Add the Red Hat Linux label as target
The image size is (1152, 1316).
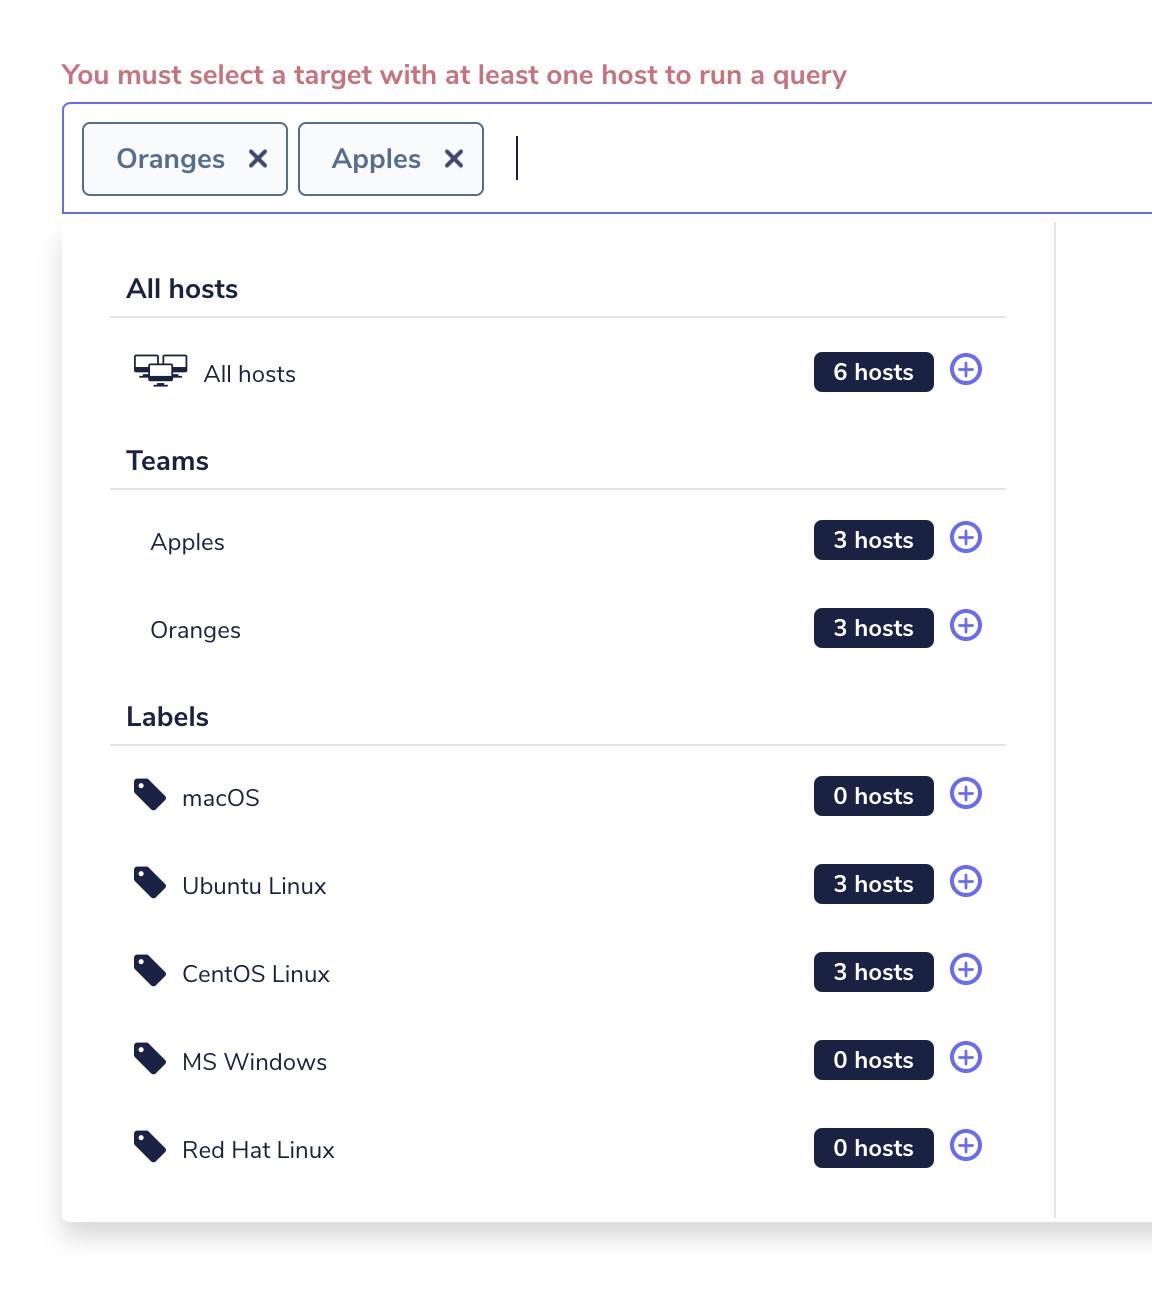click(x=965, y=1146)
